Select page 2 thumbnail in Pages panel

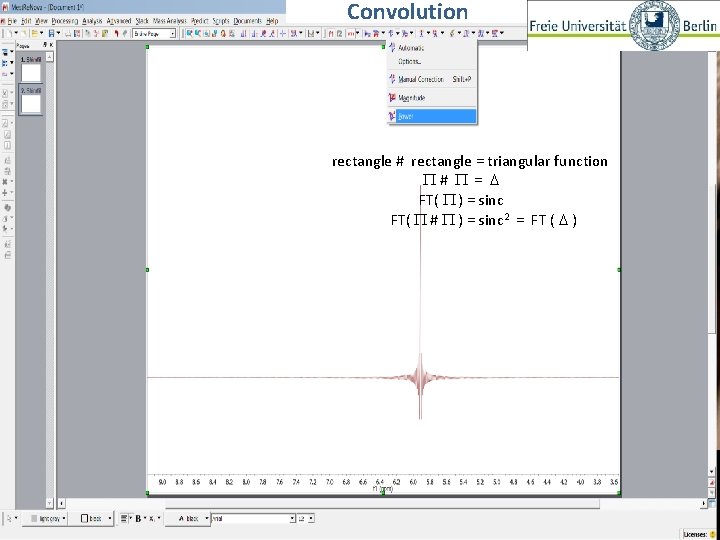[x=31, y=100]
